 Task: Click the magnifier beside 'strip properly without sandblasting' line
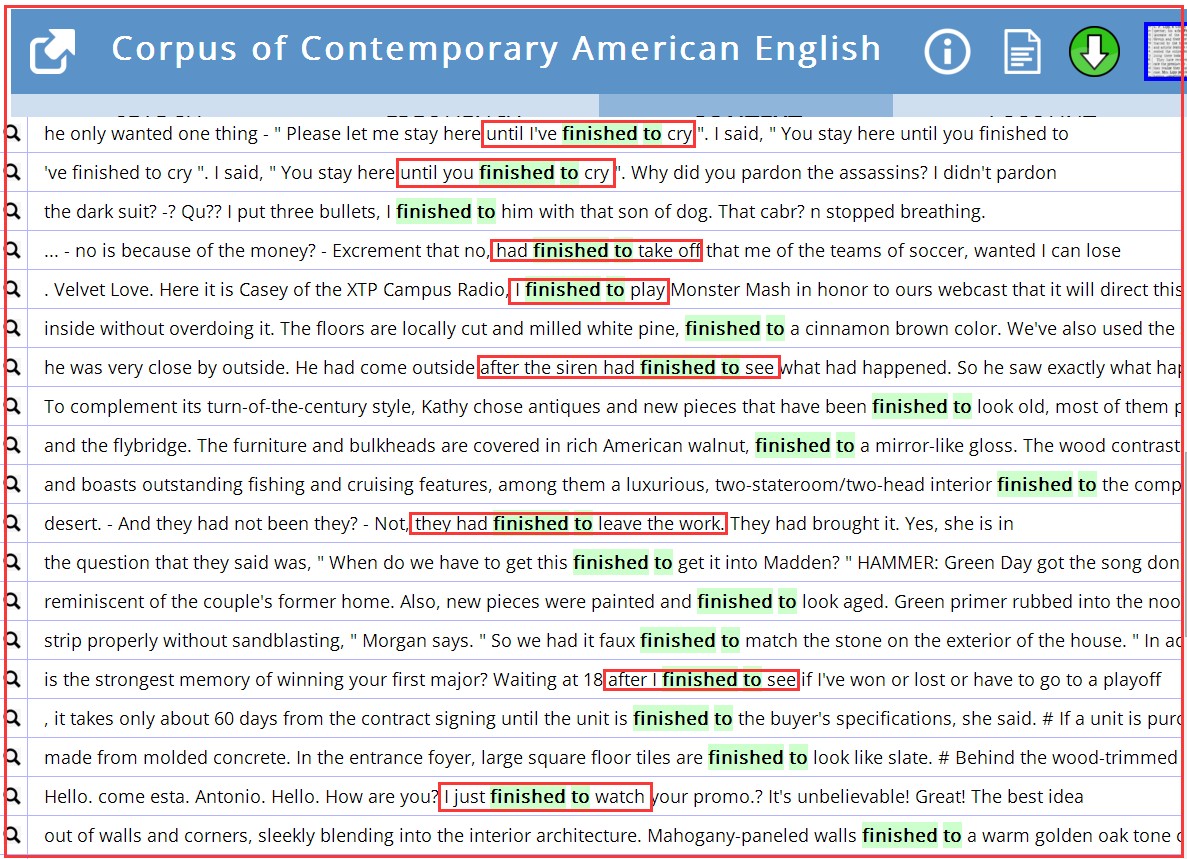[12, 640]
